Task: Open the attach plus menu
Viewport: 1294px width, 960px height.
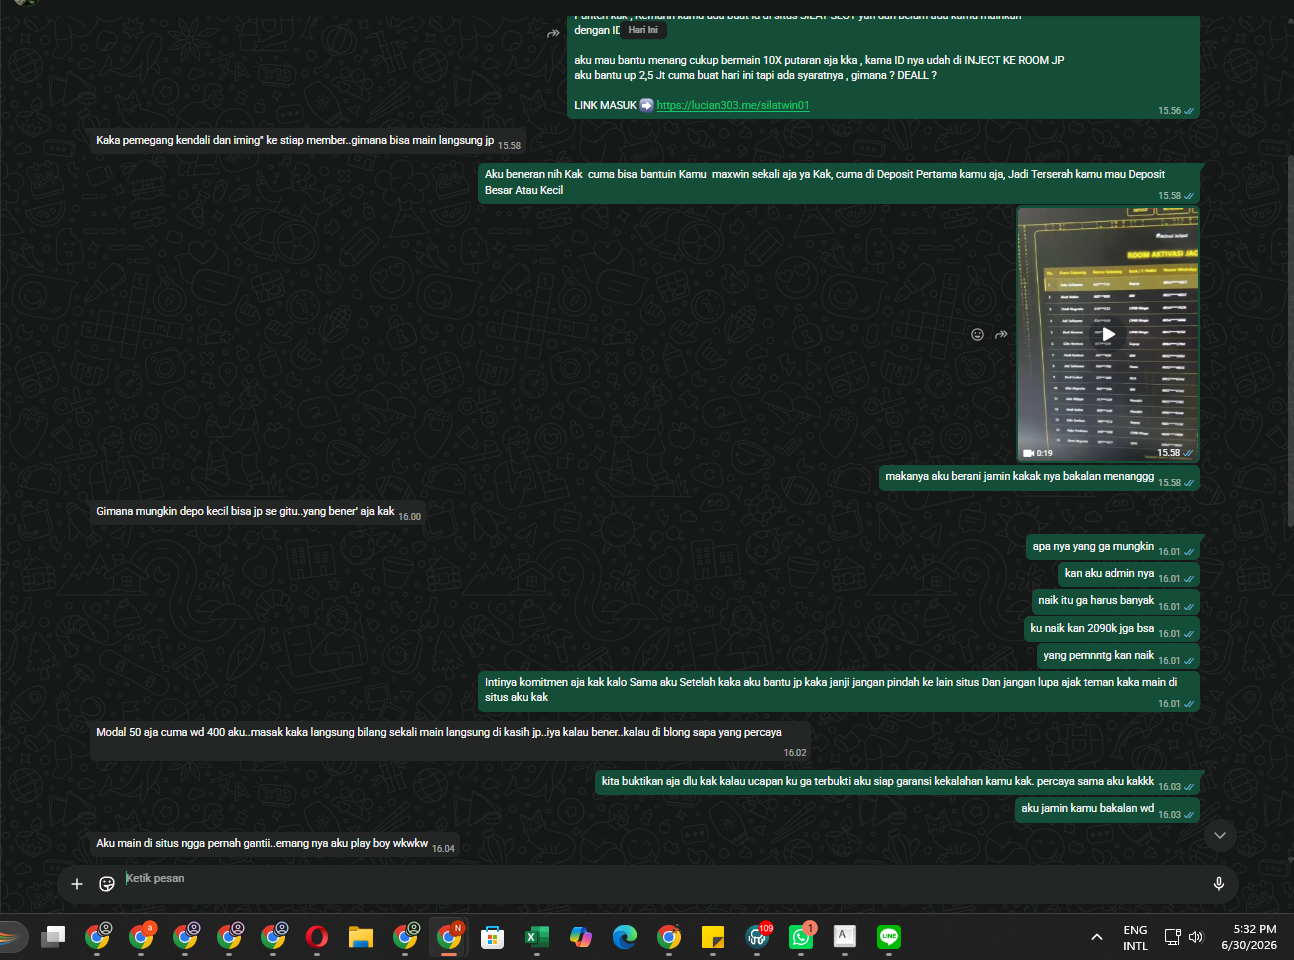Action: tap(77, 884)
